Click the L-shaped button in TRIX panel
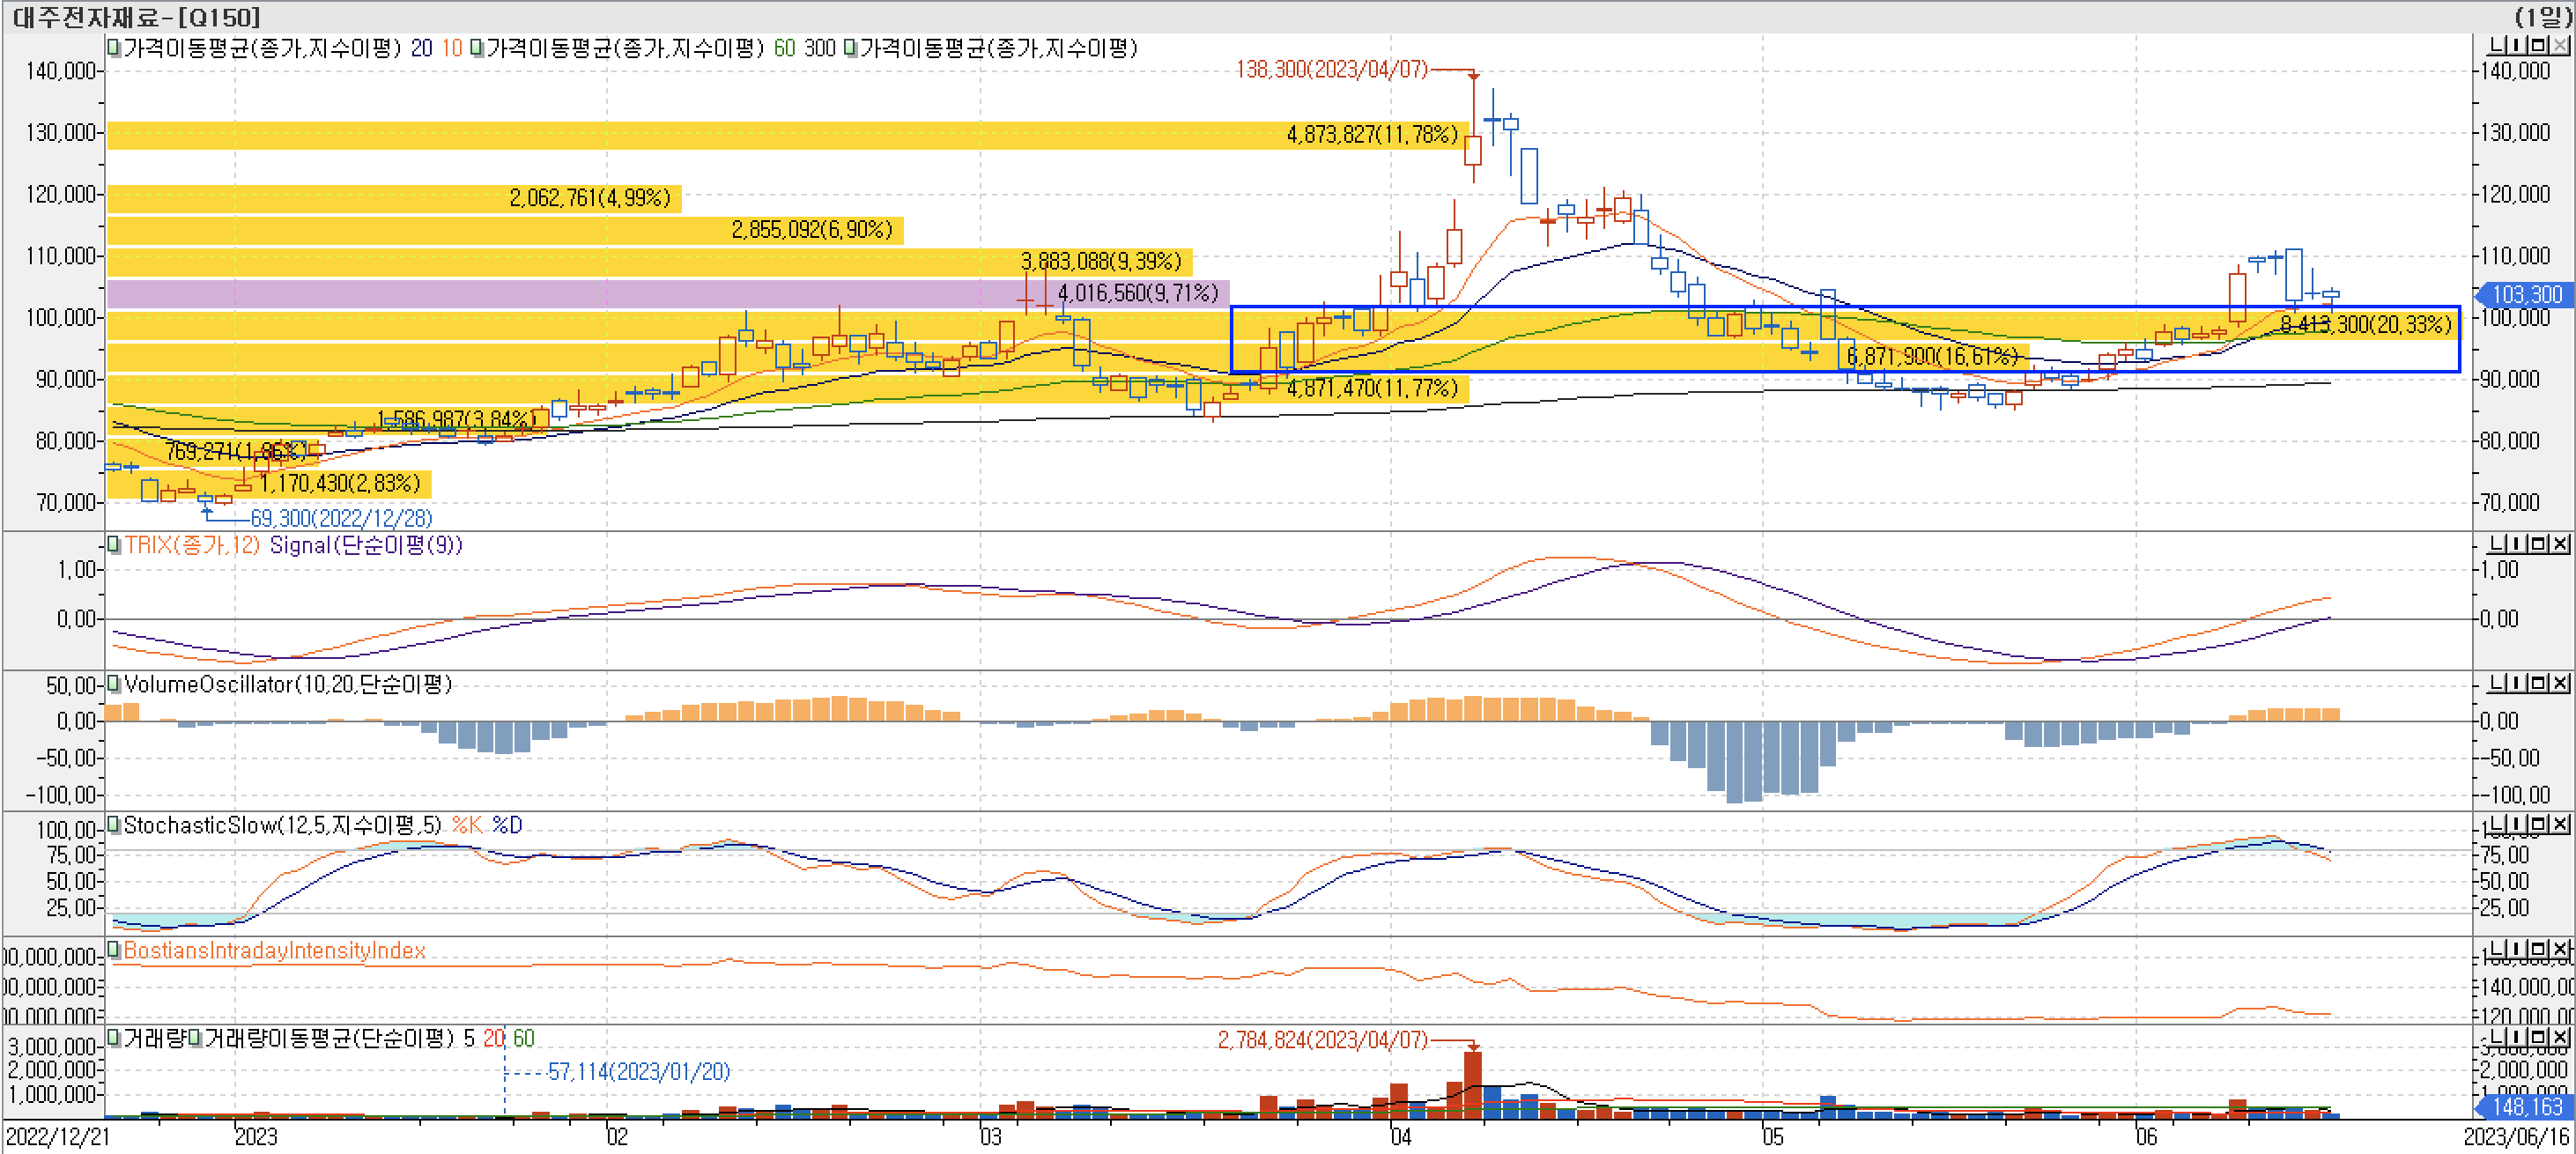This screenshot has width=2576, height=1154. click(2497, 543)
